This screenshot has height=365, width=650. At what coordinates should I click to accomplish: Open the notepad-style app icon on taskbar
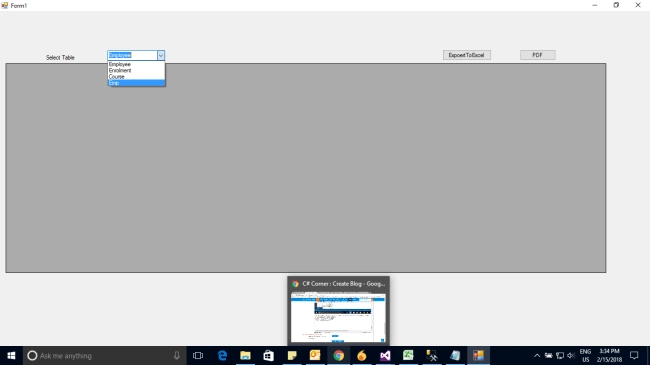tap(455, 355)
